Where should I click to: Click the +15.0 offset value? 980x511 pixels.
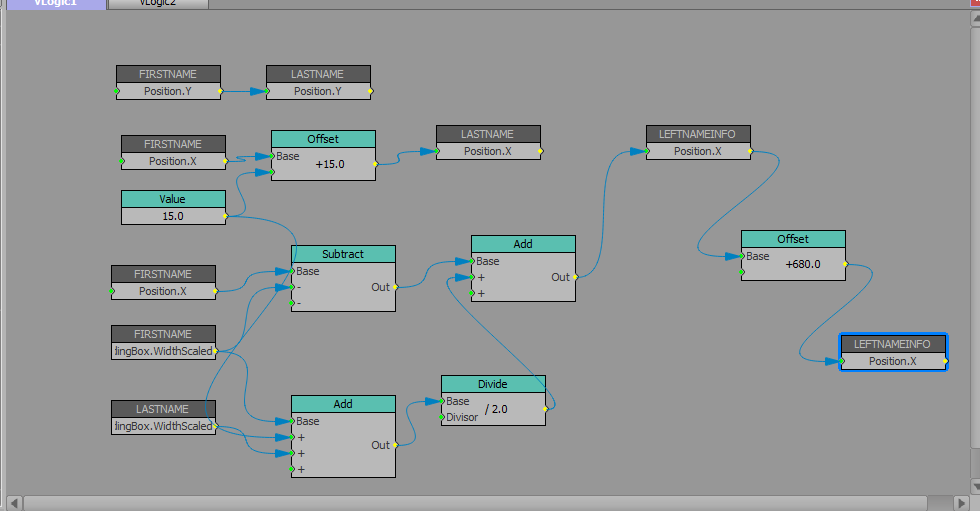click(x=330, y=164)
